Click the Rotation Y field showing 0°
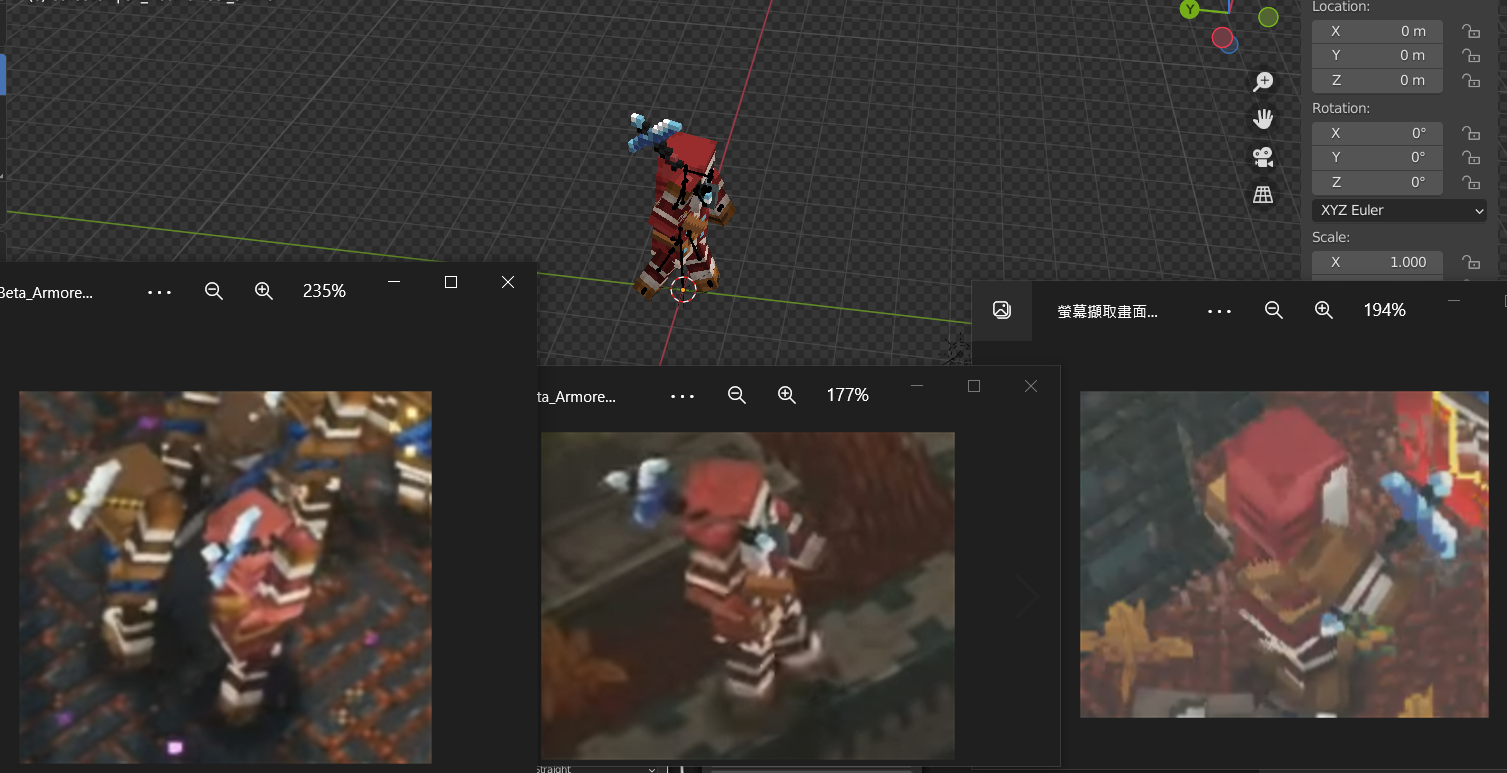The height and width of the screenshot is (773, 1507). (x=1377, y=158)
